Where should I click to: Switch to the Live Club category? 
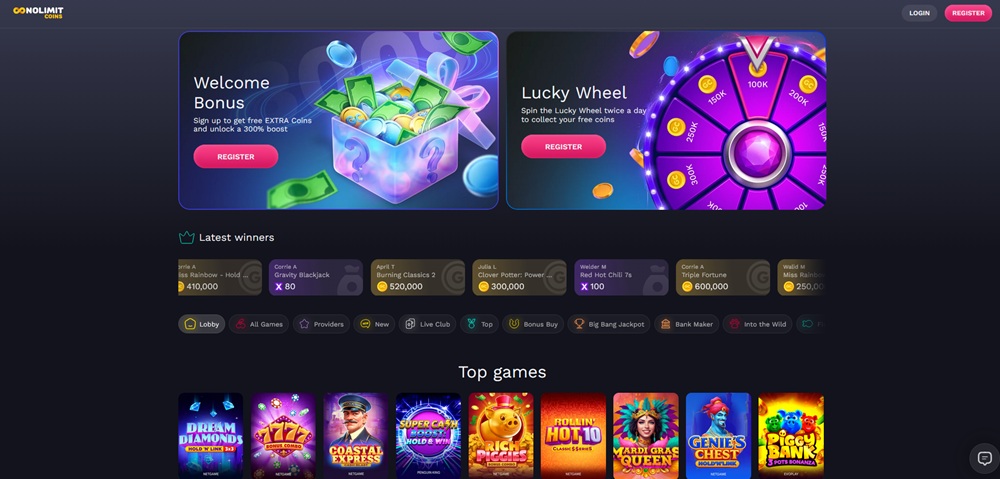[427, 324]
